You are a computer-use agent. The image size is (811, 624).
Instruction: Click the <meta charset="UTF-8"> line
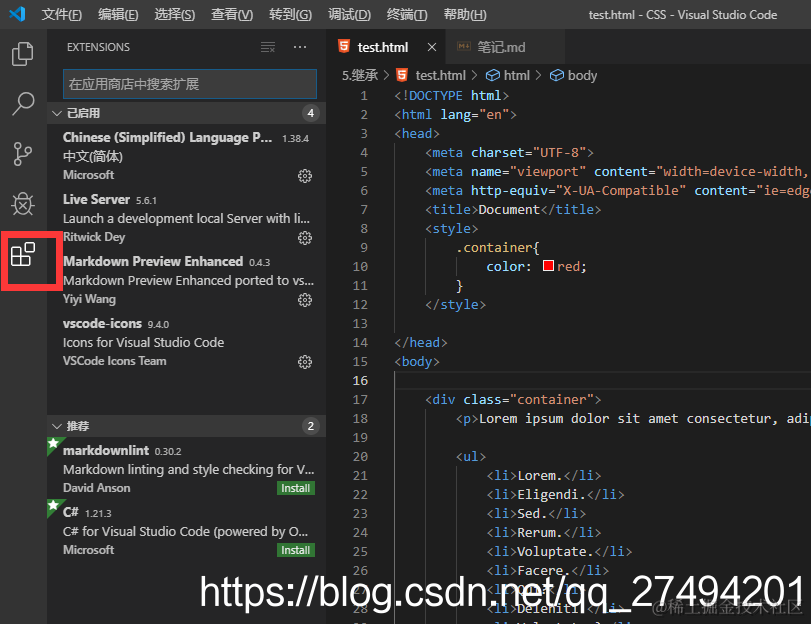(509, 153)
